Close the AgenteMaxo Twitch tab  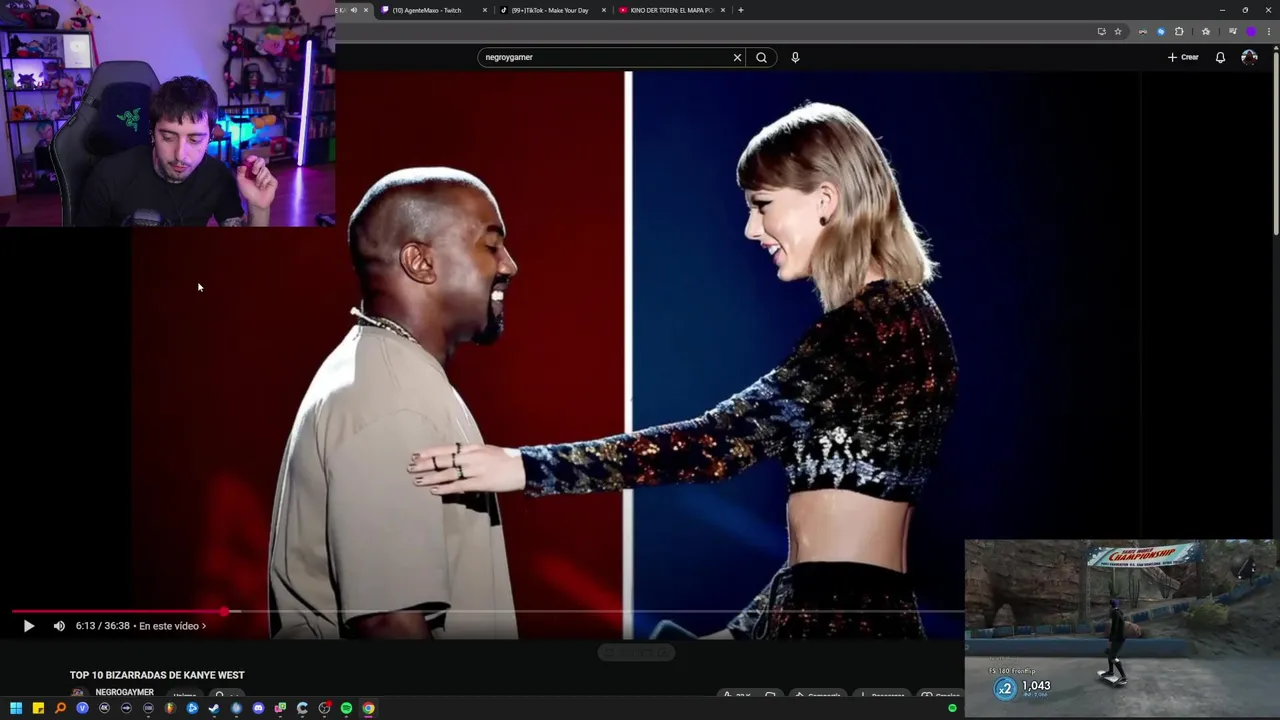tap(485, 10)
